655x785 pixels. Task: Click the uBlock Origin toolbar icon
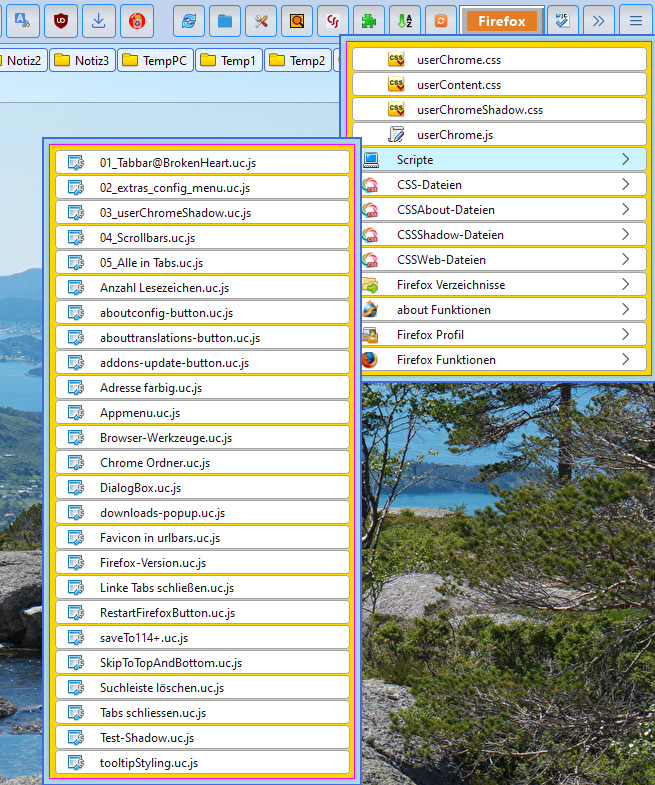point(61,20)
